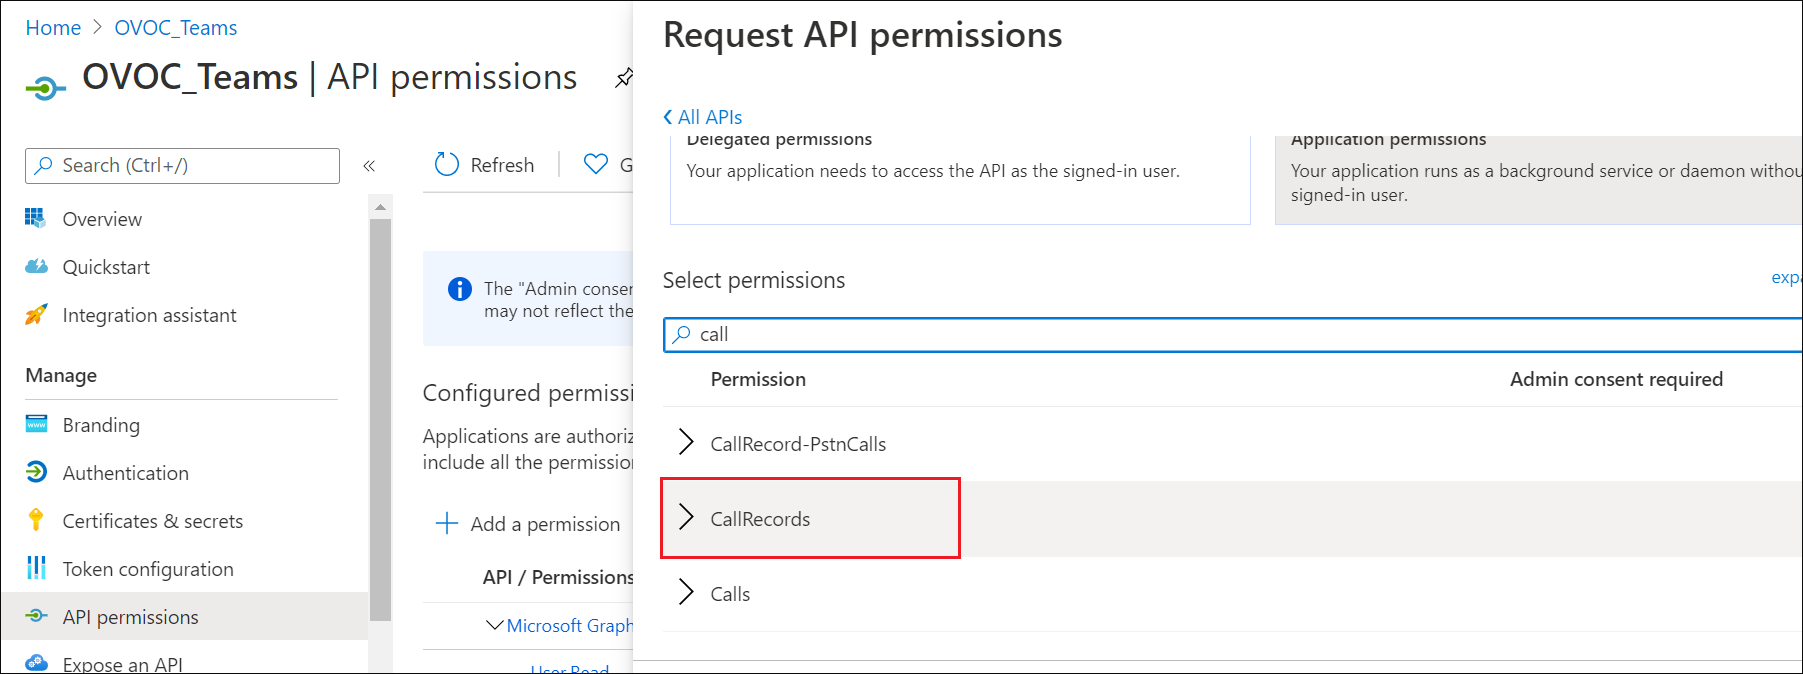Image resolution: width=1803 pixels, height=674 pixels.
Task: Collapse the Microsoft Graph permissions row
Action: pyautogui.click(x=494, y=625)
